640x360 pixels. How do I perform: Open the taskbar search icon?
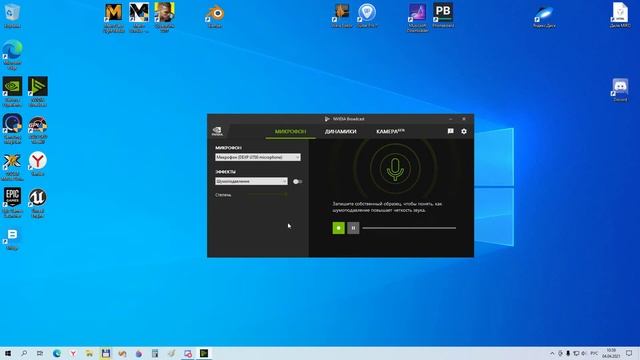(24, 353)
